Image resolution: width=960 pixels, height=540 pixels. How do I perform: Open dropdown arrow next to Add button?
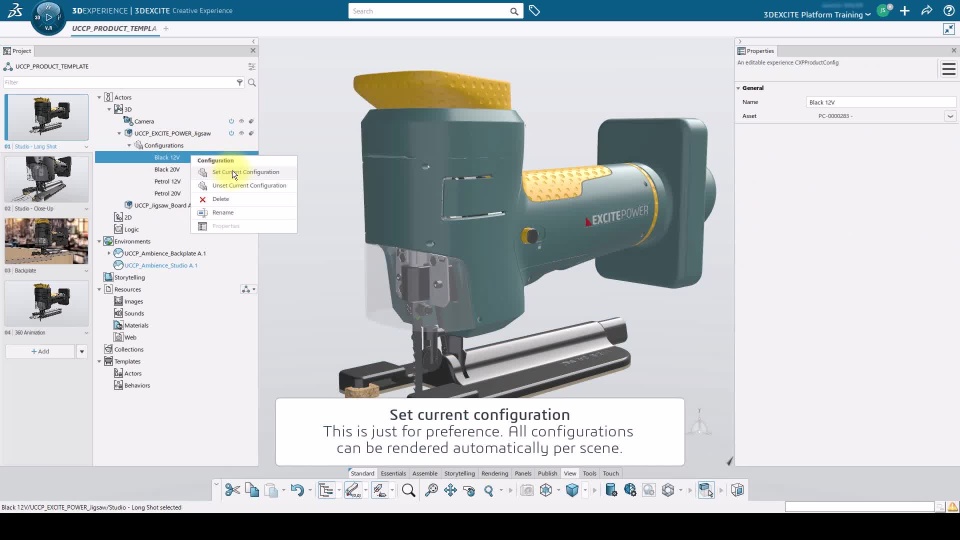(x=81, y=351)
